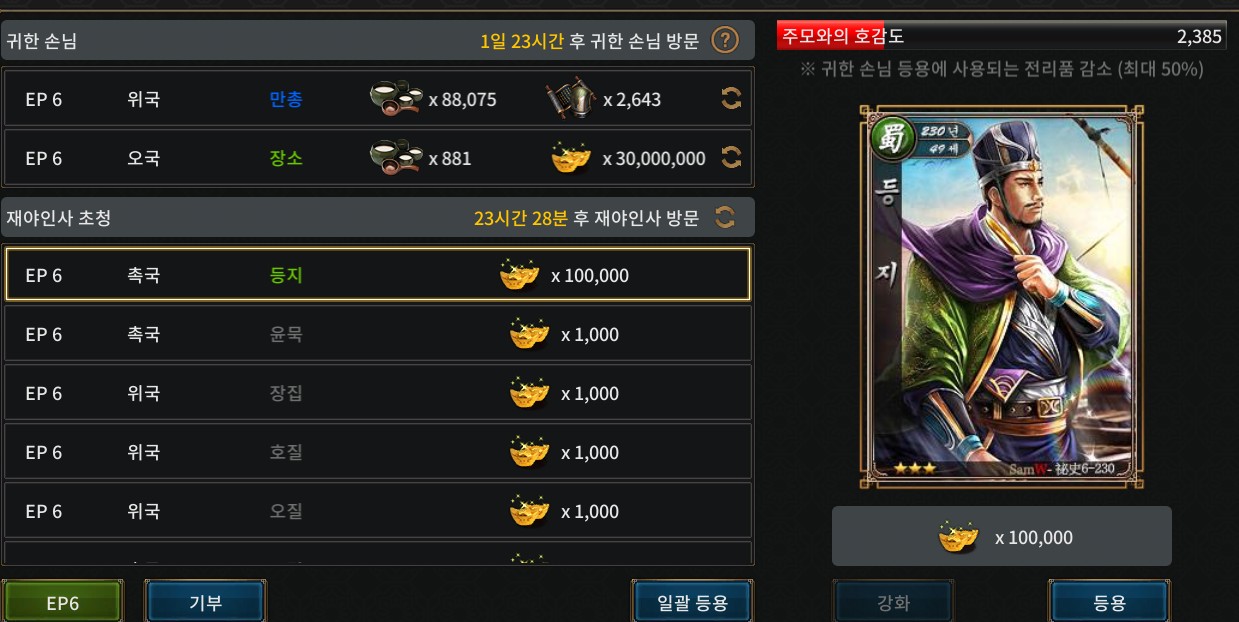Refresh the 장소 guest row
The image size is (1239, 622).
731,157
